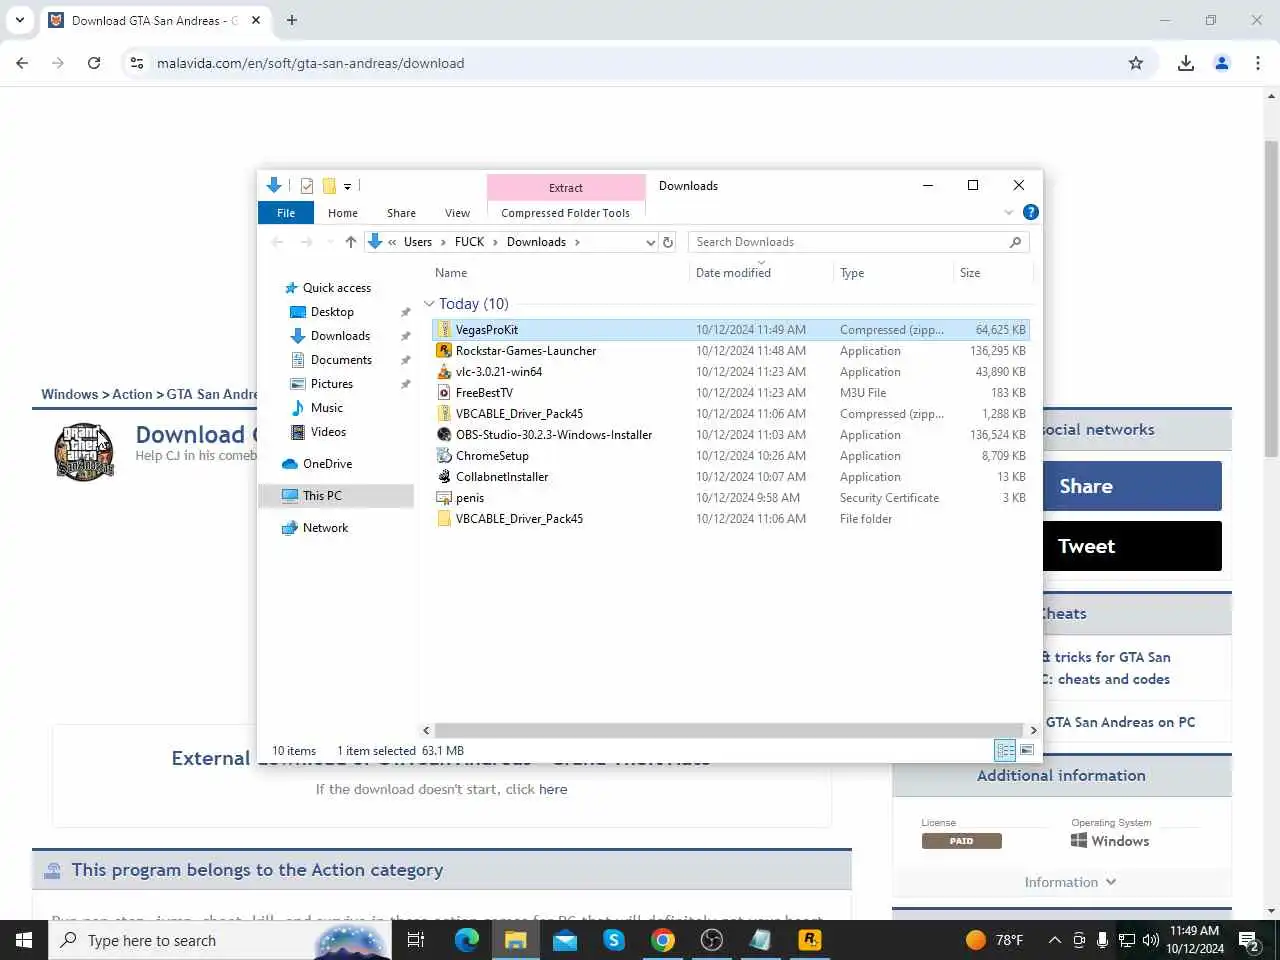Expand the Information section on the webpage
Screen dimensions: 1280x960
point(1070,882)
